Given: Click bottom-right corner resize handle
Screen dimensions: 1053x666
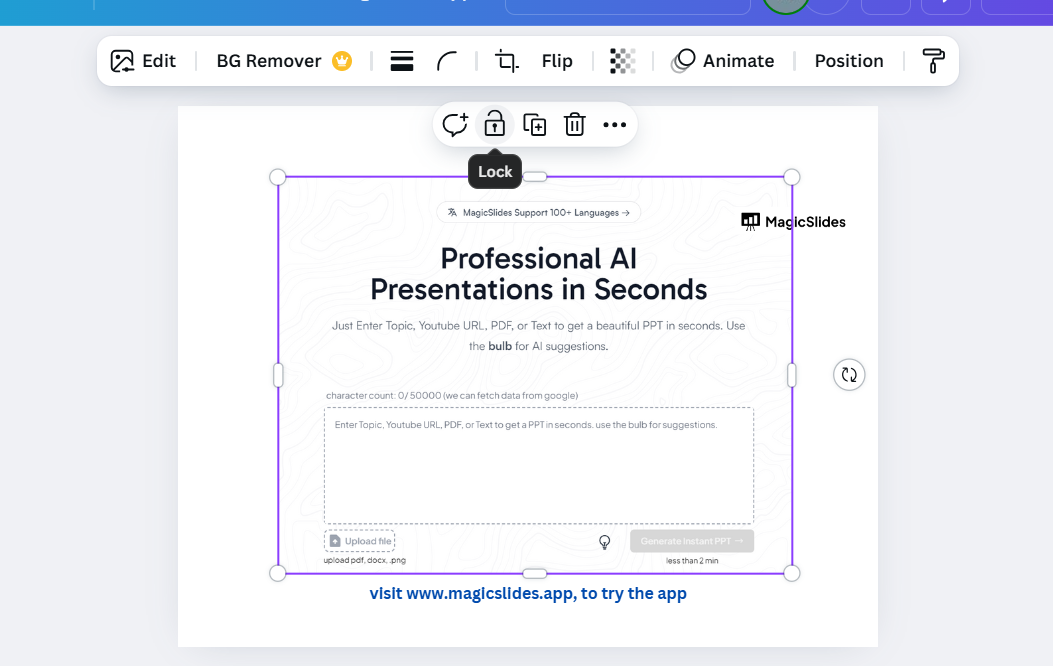Looking at the screenshot, I should pyautogui.click(x=792, y=573).
